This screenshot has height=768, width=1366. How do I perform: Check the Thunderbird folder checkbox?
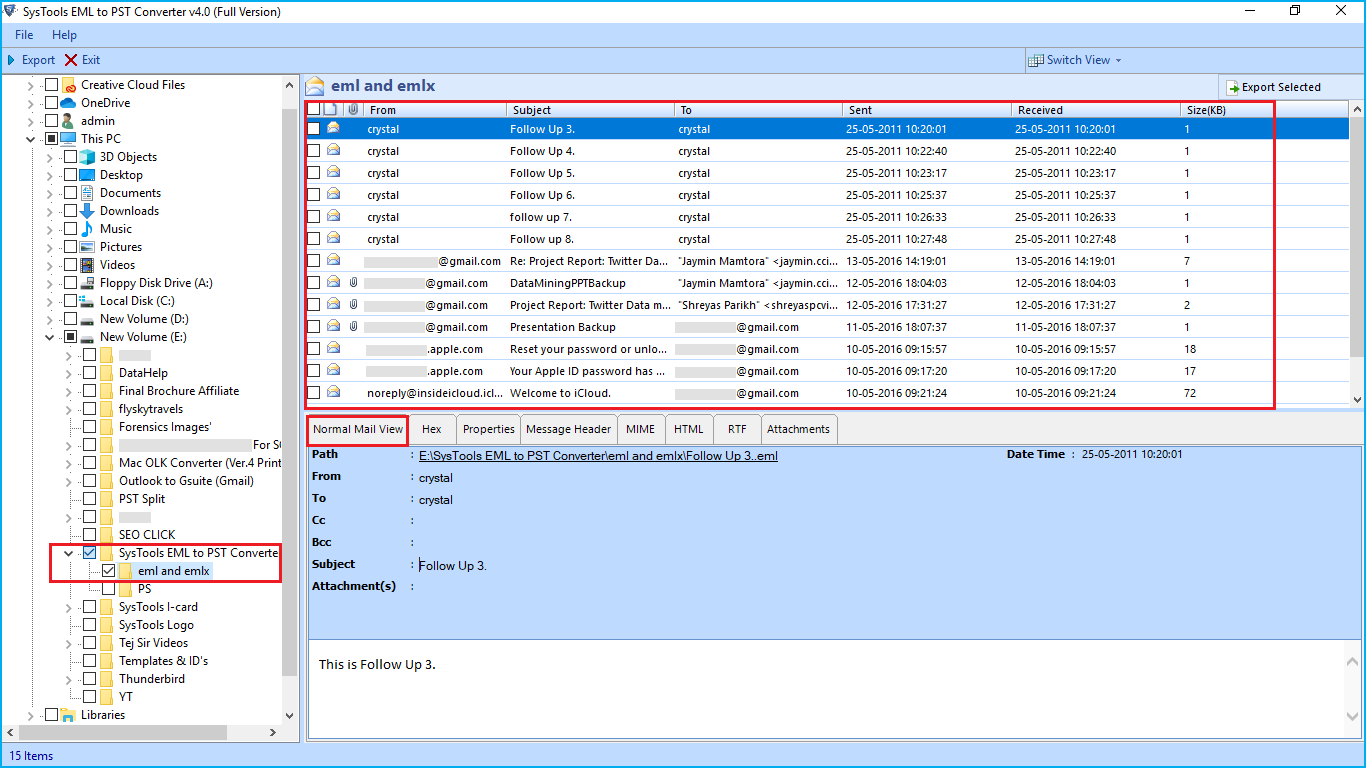[x=90, y=679]
